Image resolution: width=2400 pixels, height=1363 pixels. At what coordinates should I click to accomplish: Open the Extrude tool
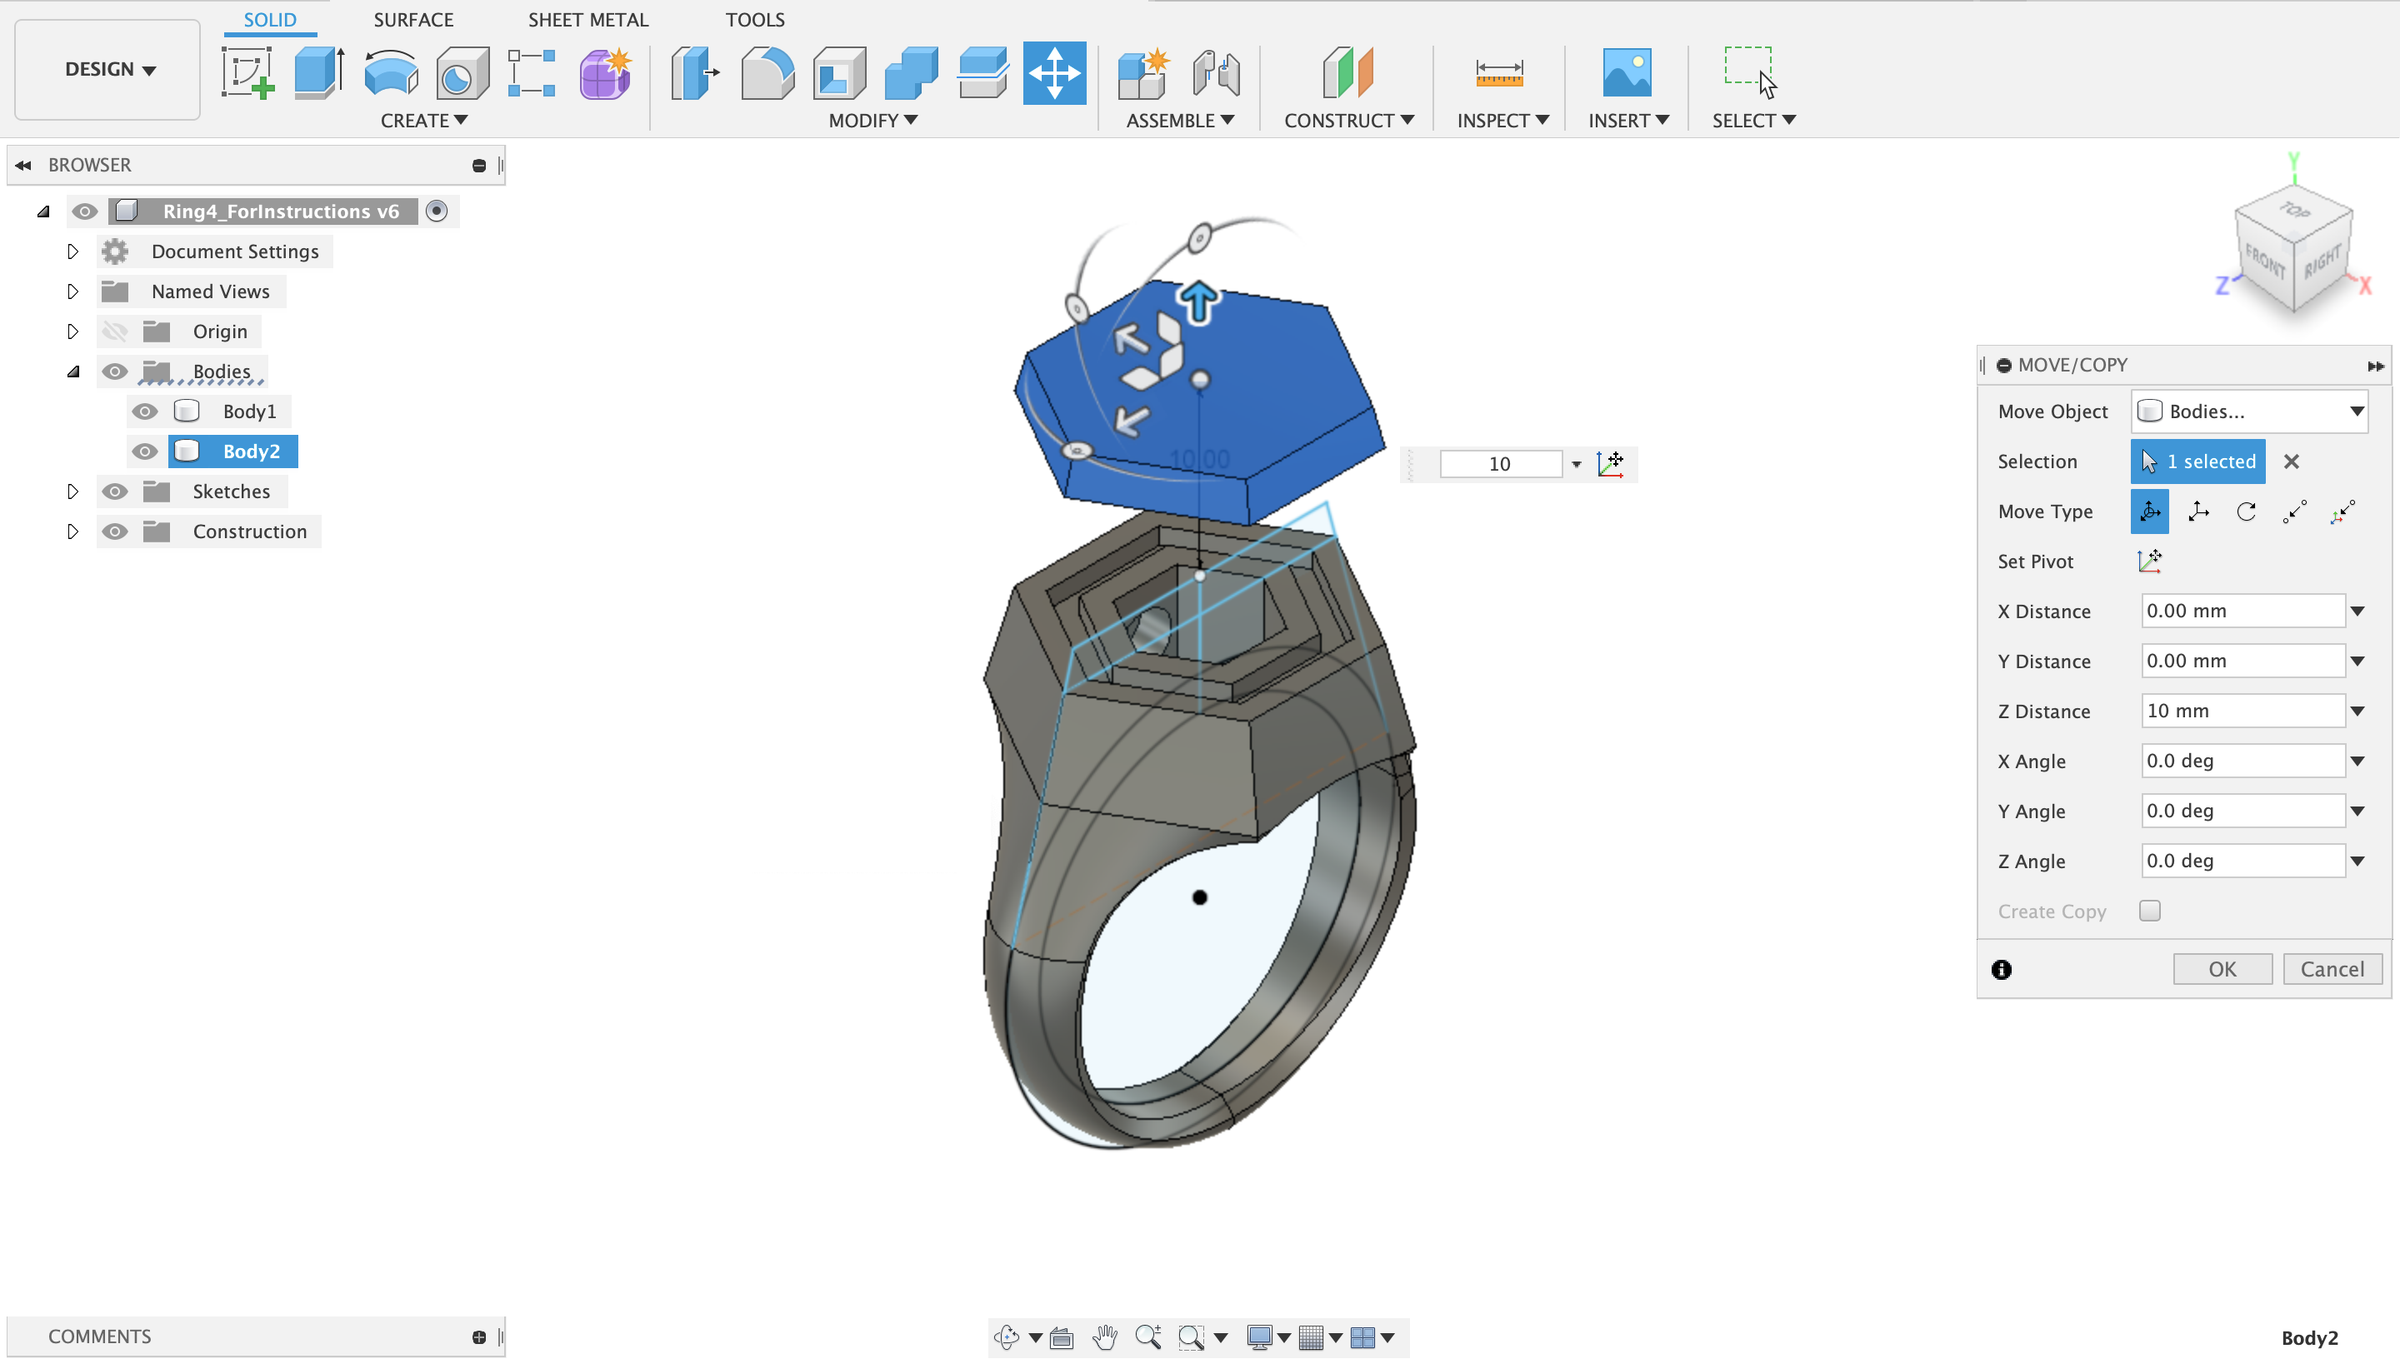318,73
